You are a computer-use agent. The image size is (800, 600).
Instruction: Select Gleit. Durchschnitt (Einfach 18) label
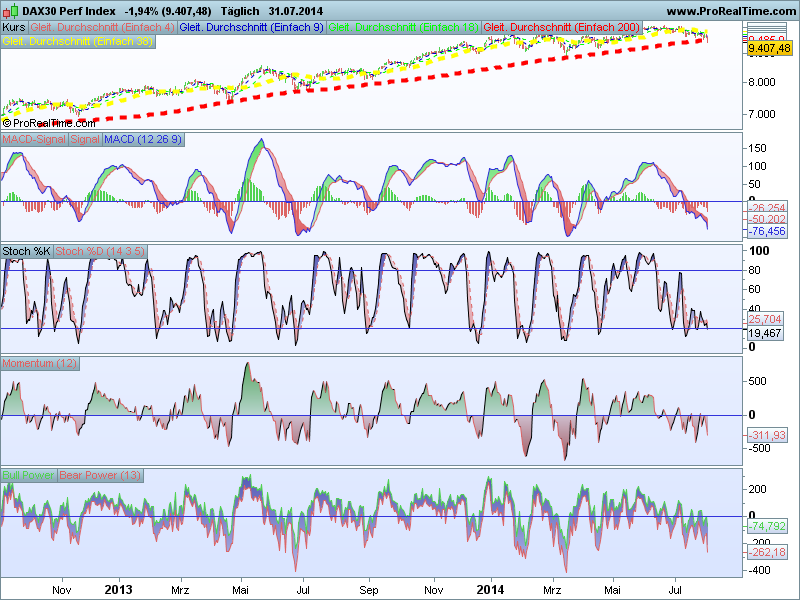tap(404, 27)
